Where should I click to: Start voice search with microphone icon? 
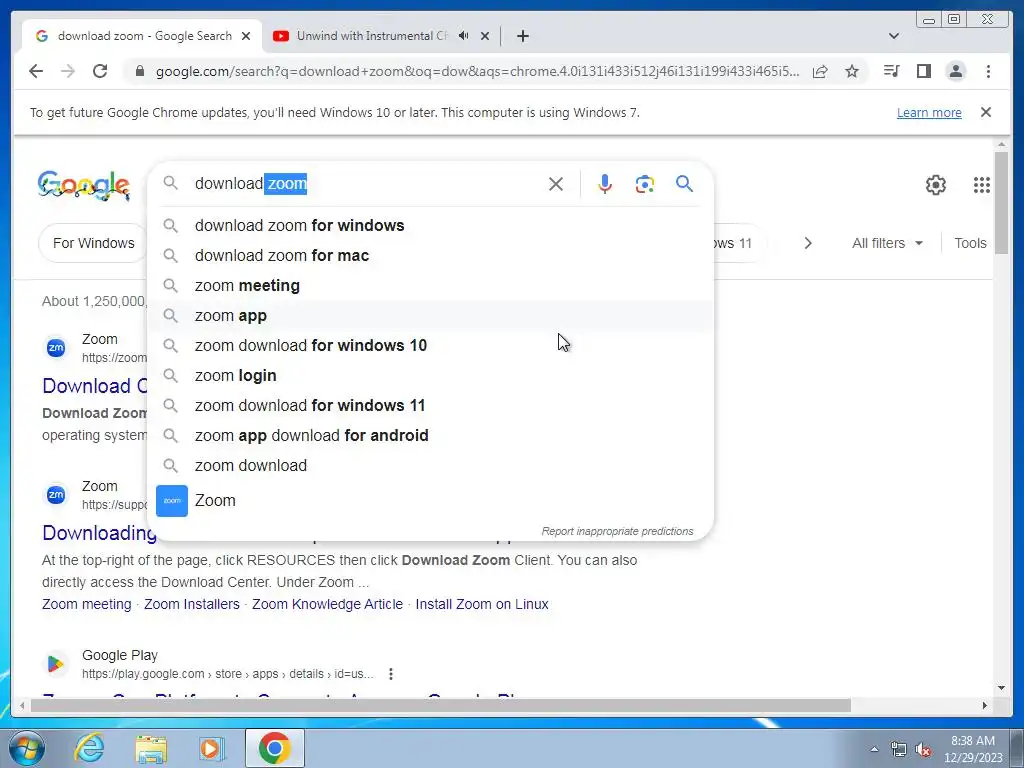click(605, 184)
